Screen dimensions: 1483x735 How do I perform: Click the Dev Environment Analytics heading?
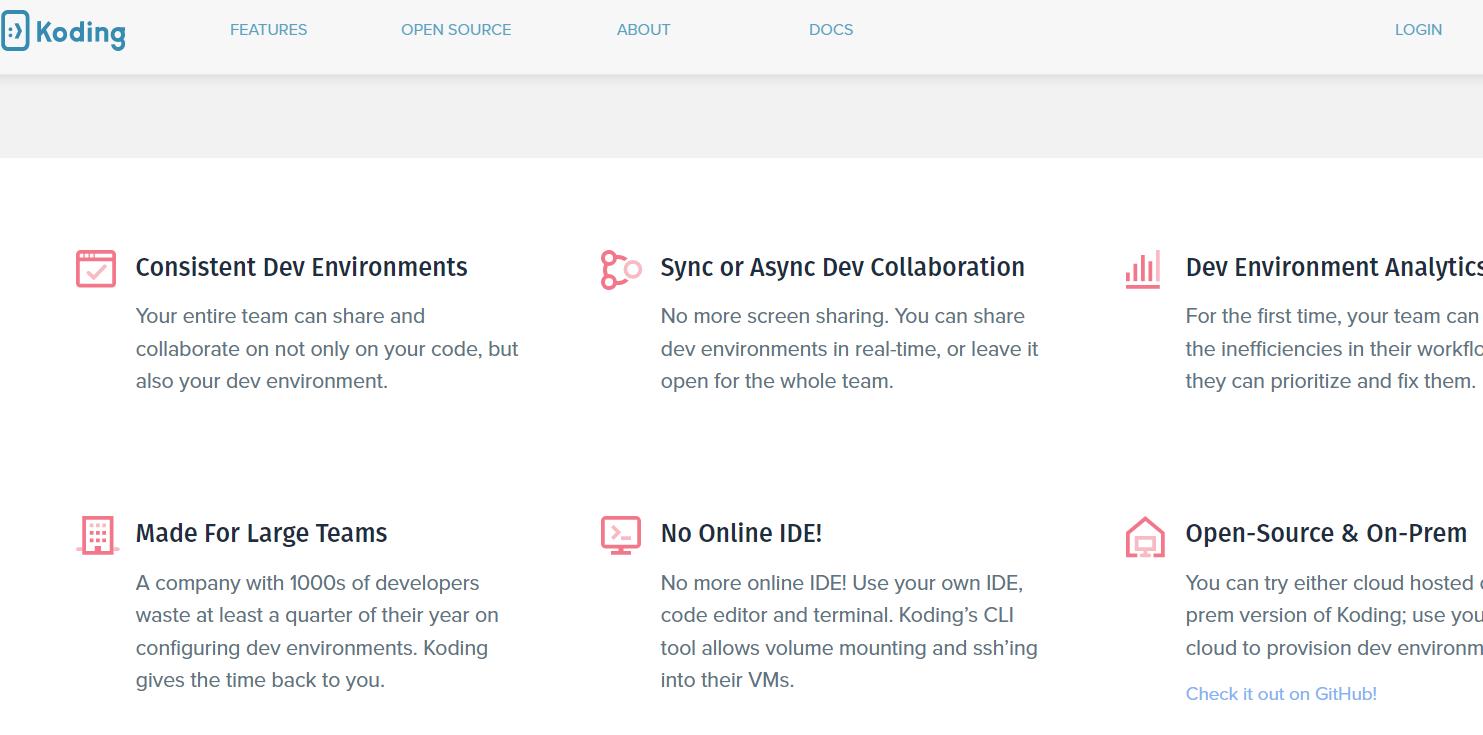[1334, 267]
